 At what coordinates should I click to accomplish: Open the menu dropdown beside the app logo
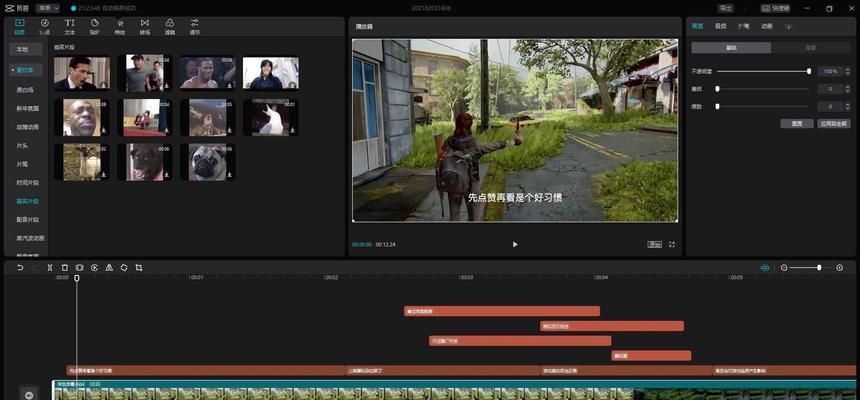click(48, 8)
